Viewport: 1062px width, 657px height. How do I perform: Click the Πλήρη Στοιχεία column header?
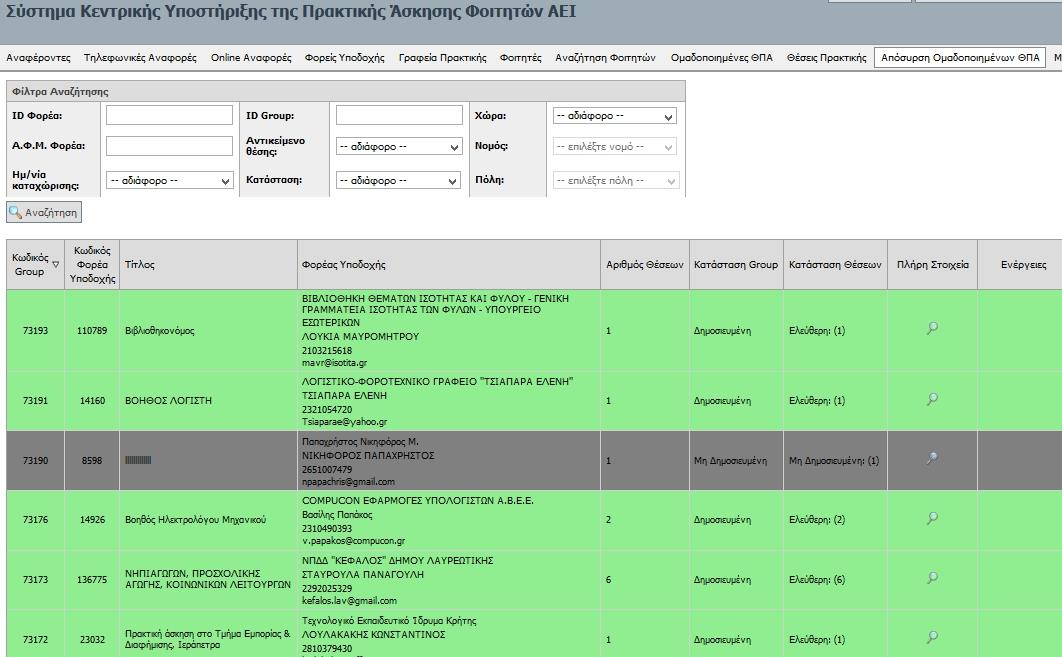pos(933,265)
